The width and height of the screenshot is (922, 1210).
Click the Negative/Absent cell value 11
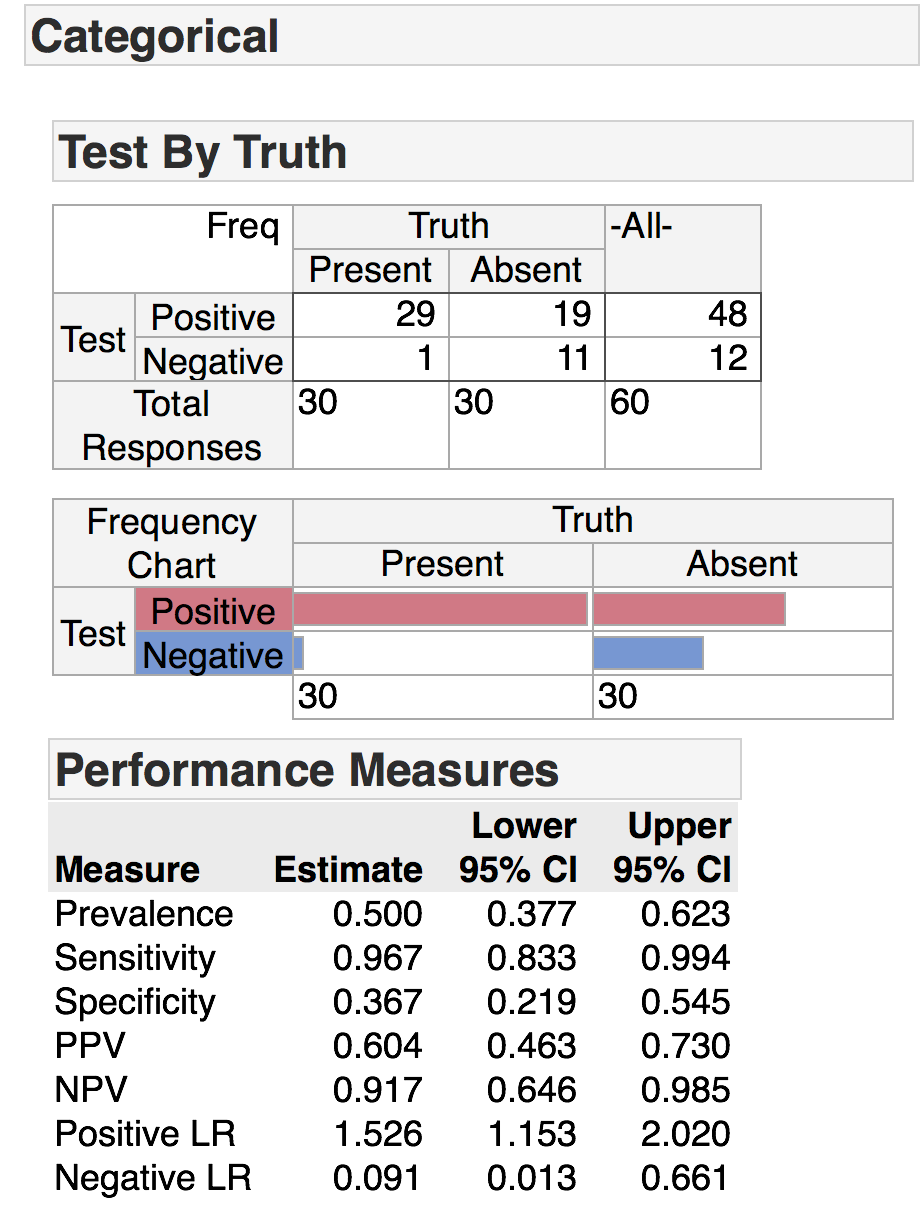pos(573,359)
